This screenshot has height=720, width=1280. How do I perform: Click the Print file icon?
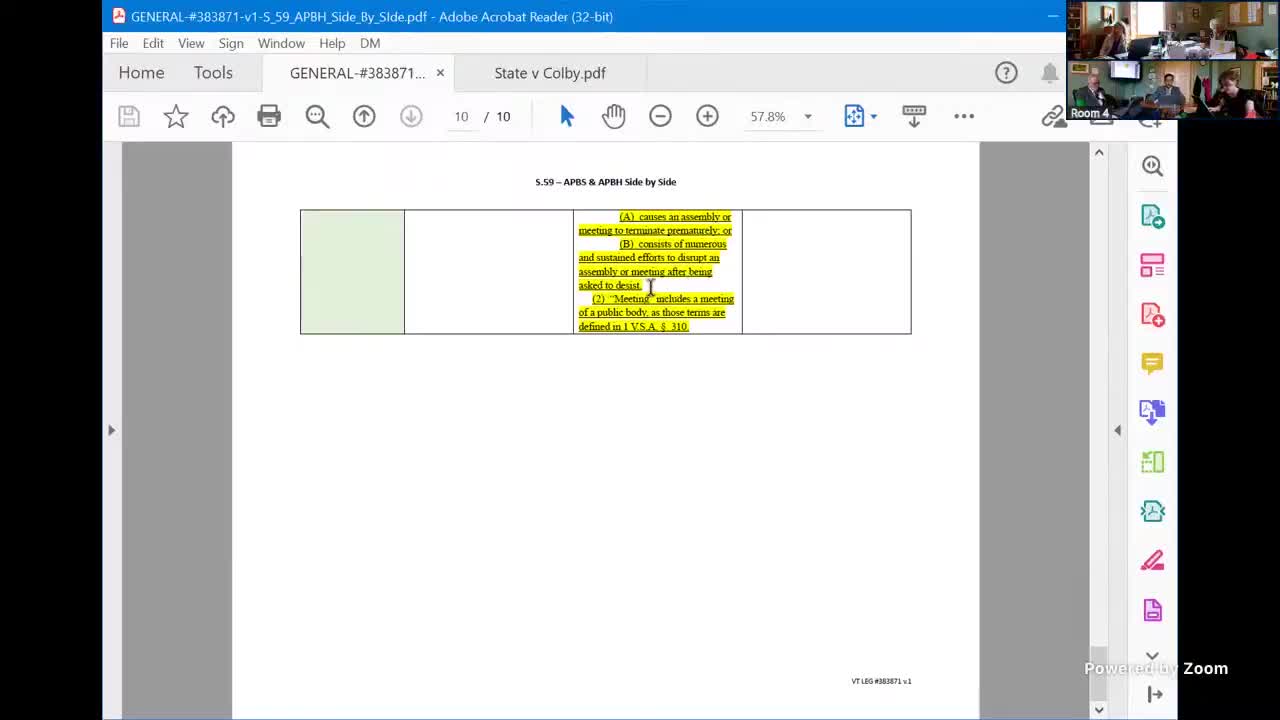tap(269, 116)
